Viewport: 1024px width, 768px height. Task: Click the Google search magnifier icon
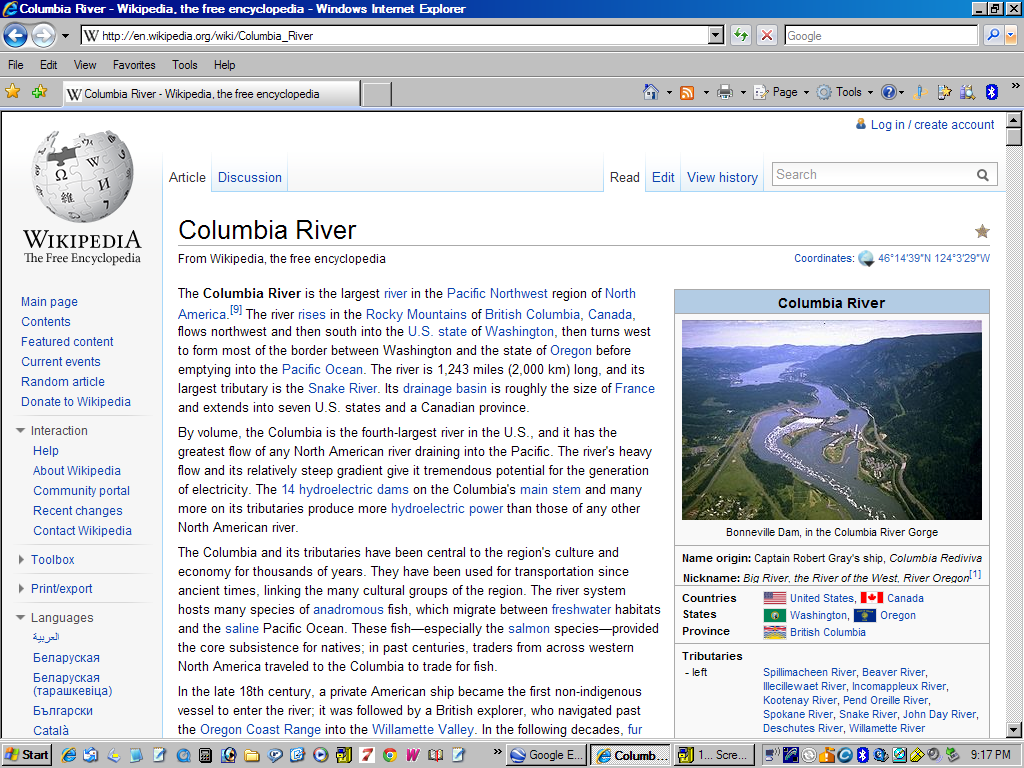click(x=993, y=35)
